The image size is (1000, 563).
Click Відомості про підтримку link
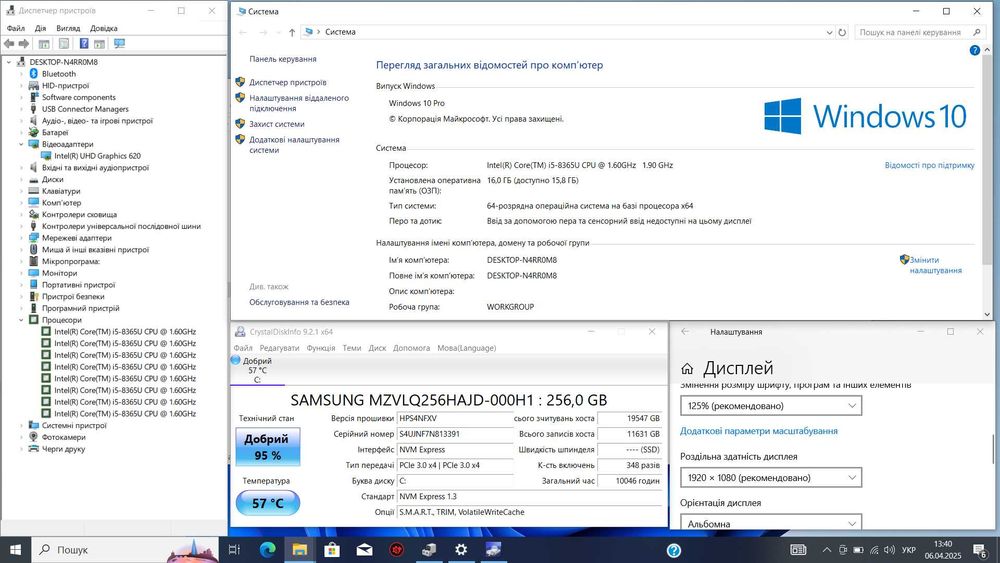(x=929, y=165)
